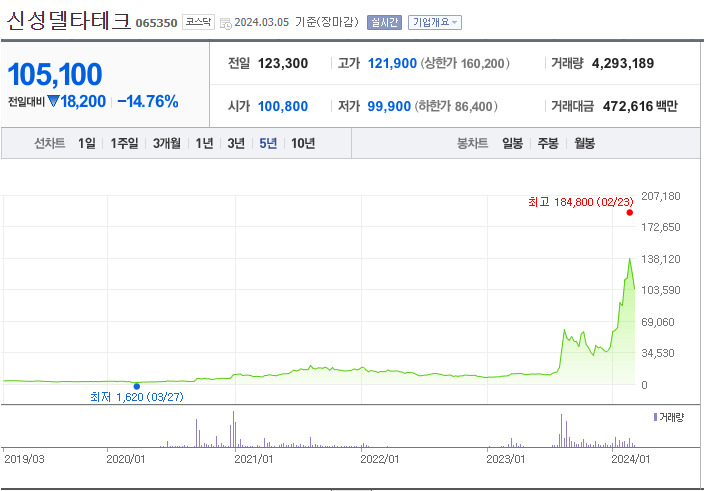Click the 103,590 y-axis label
The height and width of the screenshot is (491, 704).
coord(660,290)
